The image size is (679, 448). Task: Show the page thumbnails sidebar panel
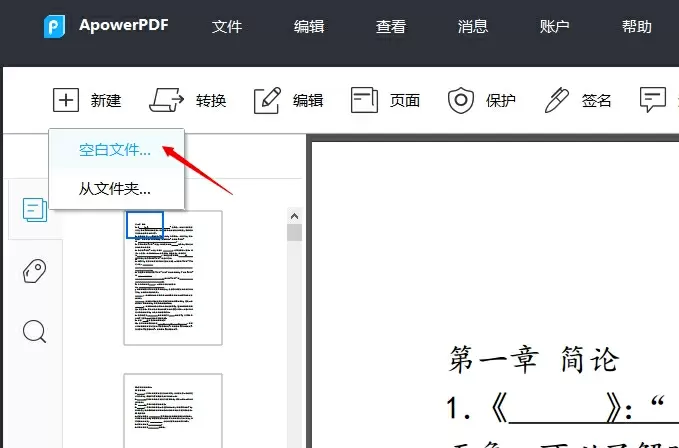pos(35,210)
